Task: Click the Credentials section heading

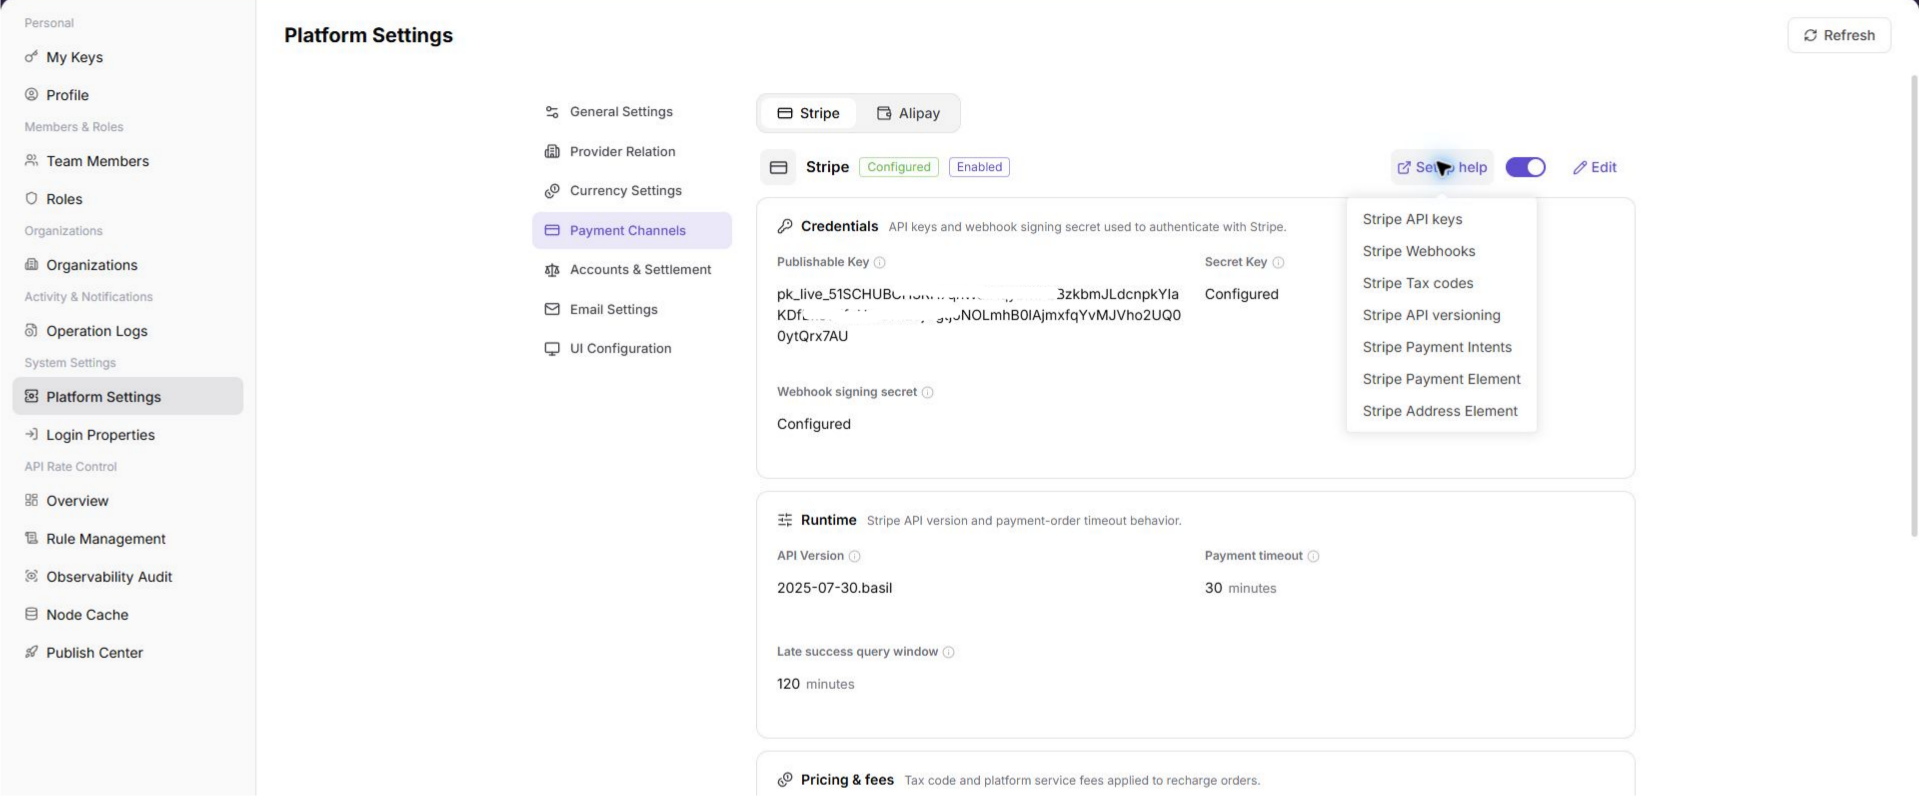Action: [x=839, y=227]
